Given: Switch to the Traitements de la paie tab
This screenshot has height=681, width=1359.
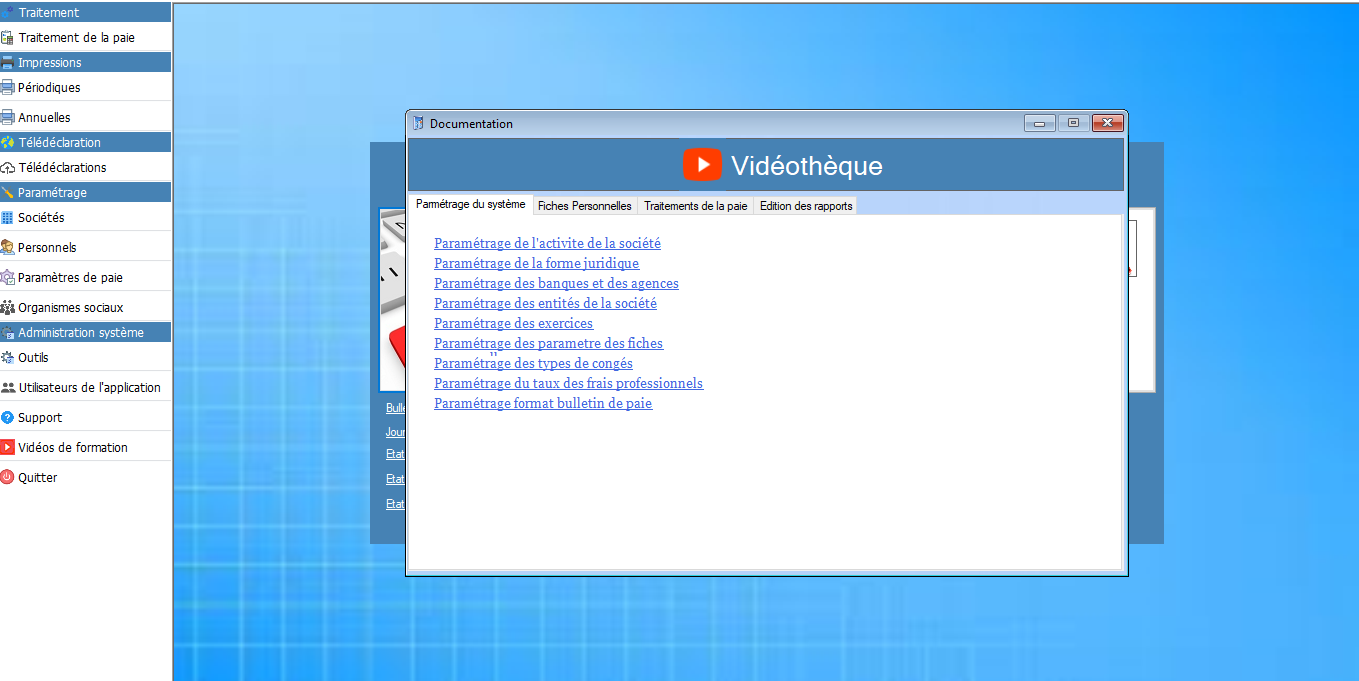Looking at the screenshot, I should tap(695, 206).
